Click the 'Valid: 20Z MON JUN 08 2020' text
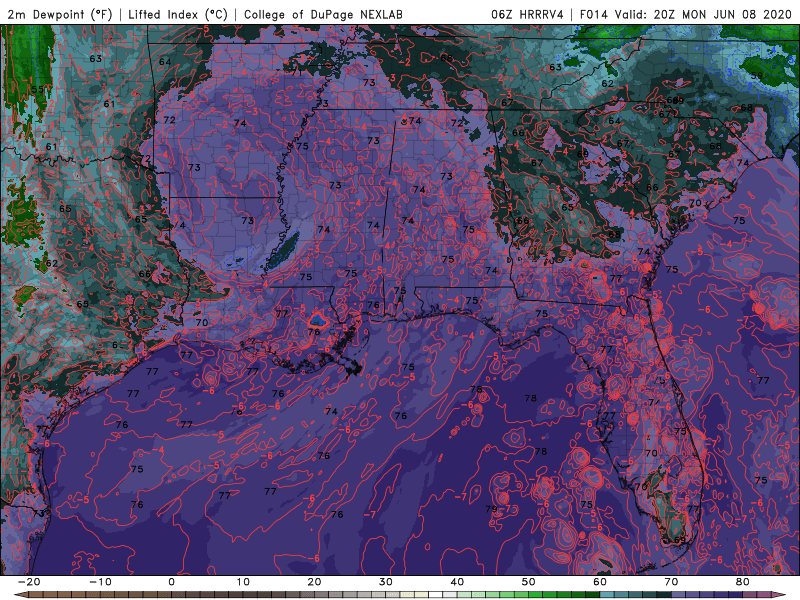The height and width of the screenshot is (600, 800). (x=703, y=14)
